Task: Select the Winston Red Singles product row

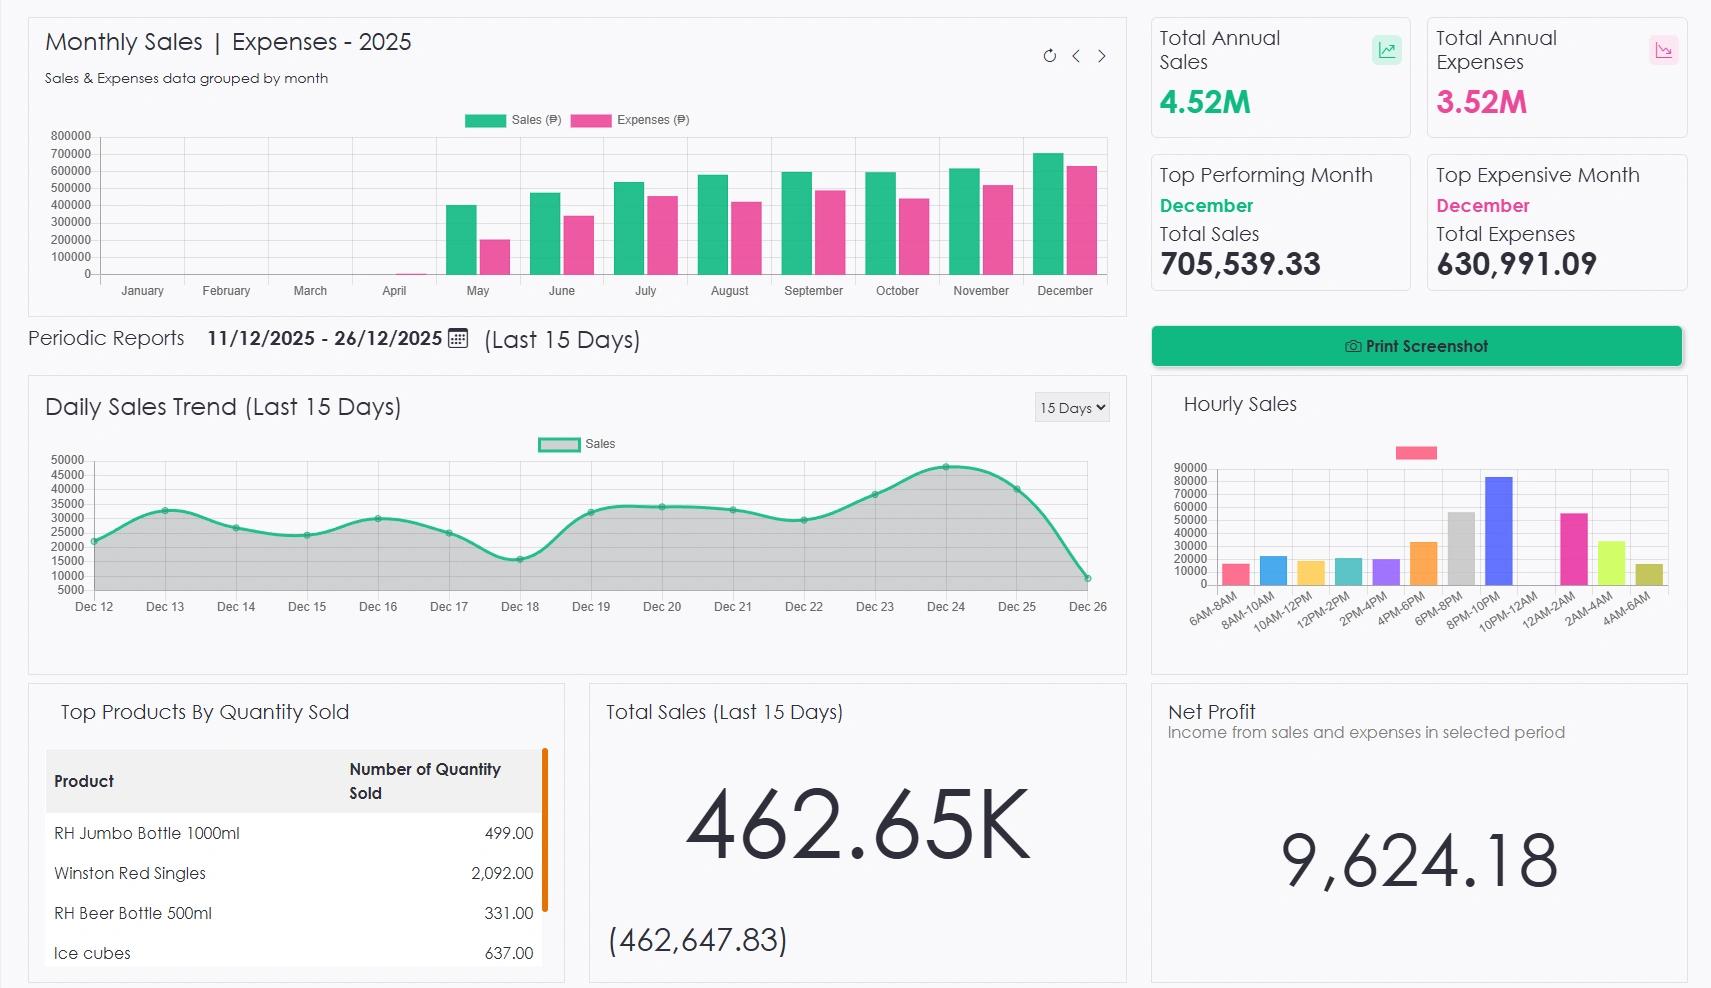Action: [290, 873]
